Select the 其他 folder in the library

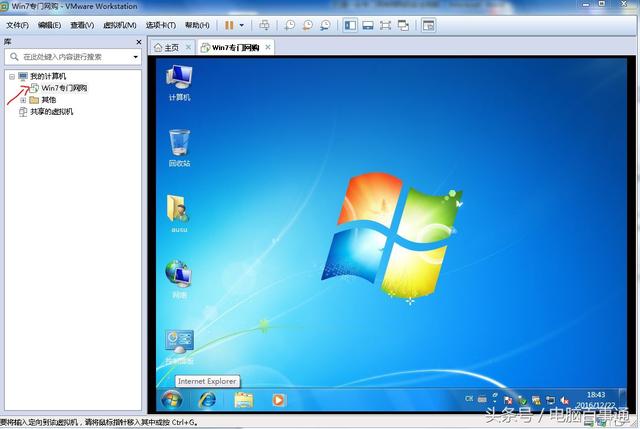point(43,100)
